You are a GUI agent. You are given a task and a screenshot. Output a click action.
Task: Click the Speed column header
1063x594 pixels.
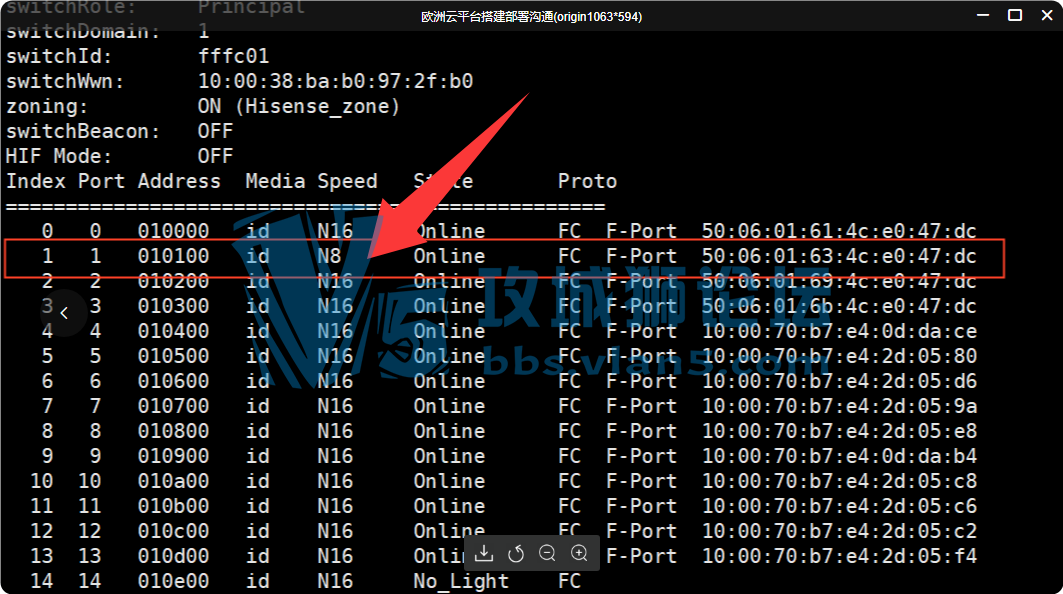click(346, 182)
